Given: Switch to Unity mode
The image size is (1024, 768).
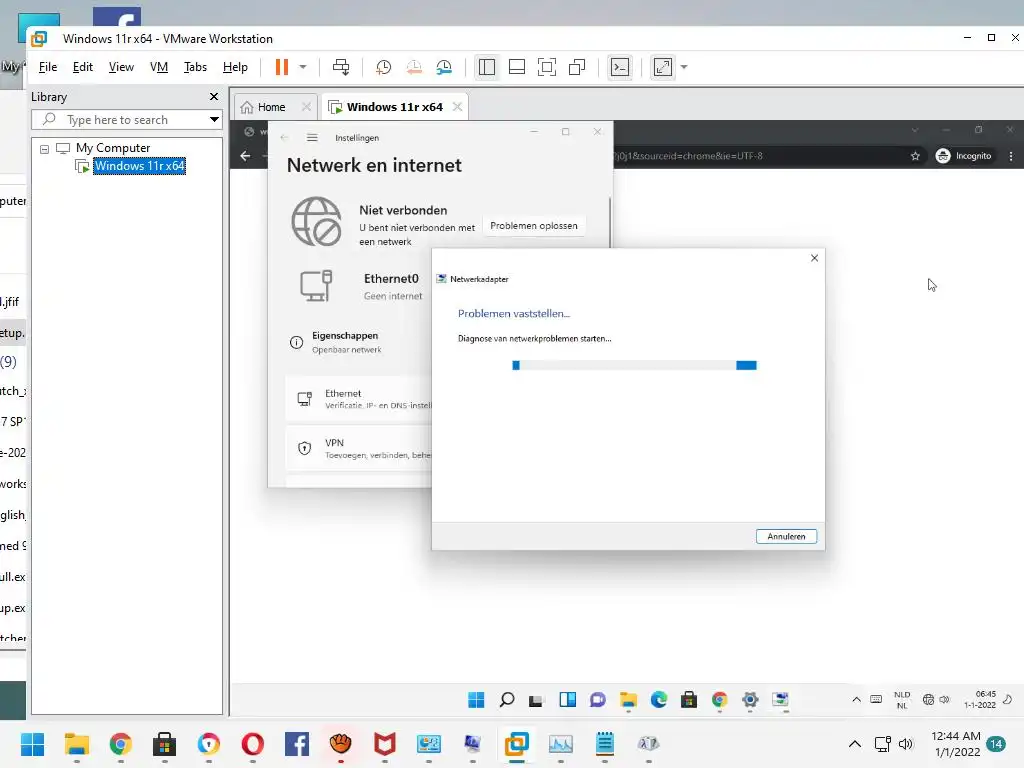Looking at the screenshot, I should tap(577, 67).
